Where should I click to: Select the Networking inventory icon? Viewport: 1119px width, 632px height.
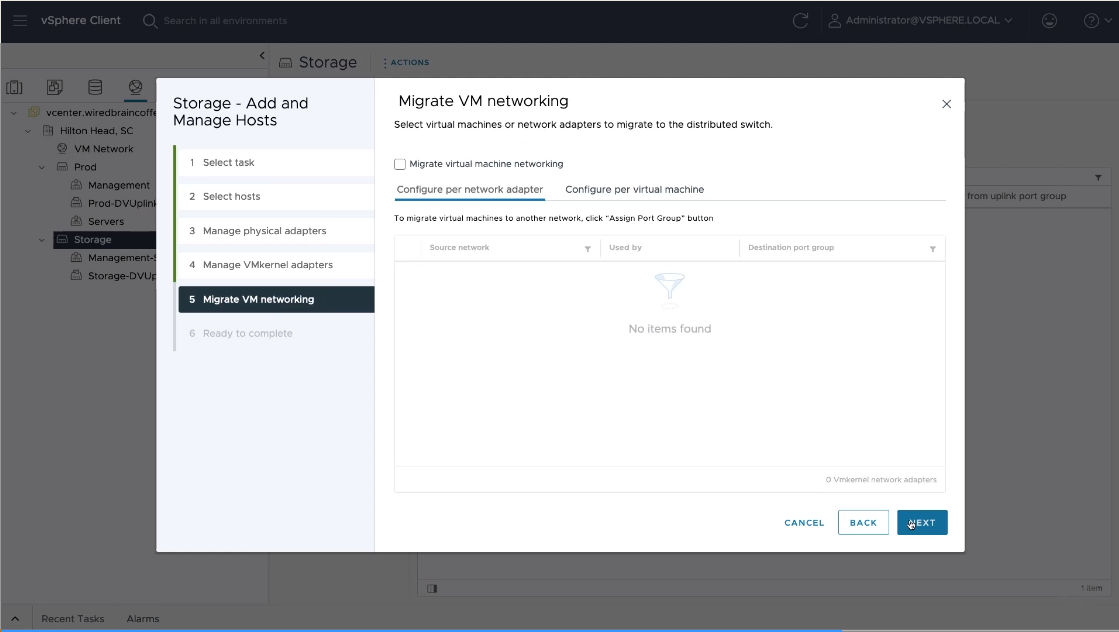coord(135,87)
